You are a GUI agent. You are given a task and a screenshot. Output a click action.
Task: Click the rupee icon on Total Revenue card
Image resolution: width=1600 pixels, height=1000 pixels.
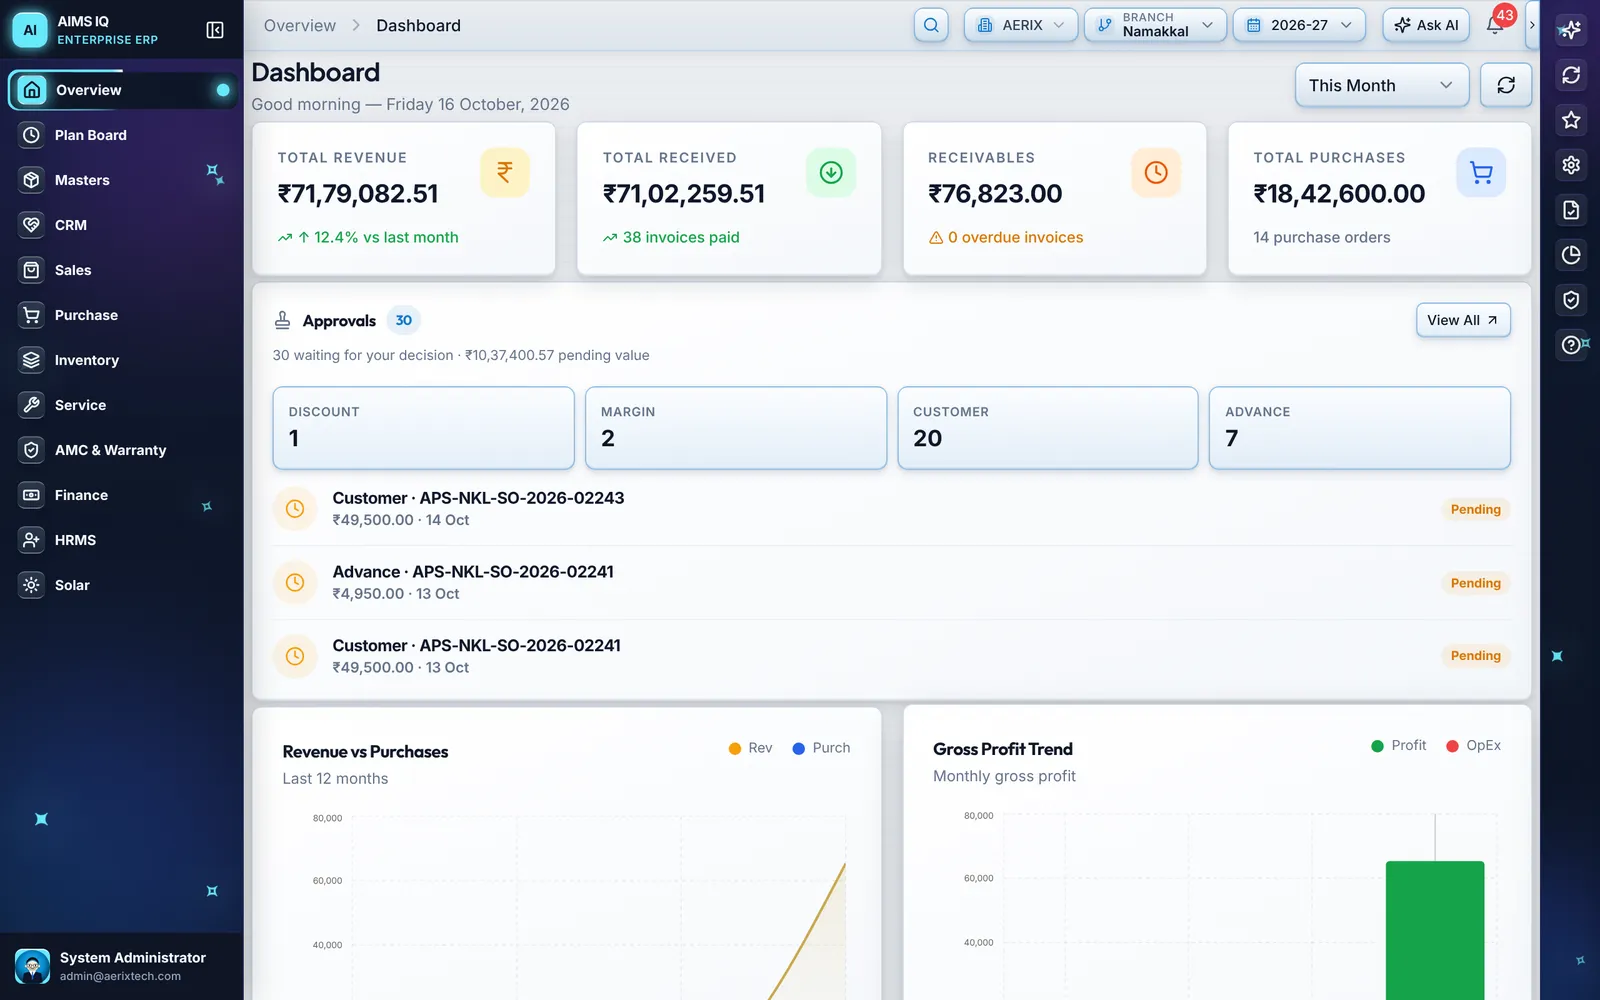point(505,172)
